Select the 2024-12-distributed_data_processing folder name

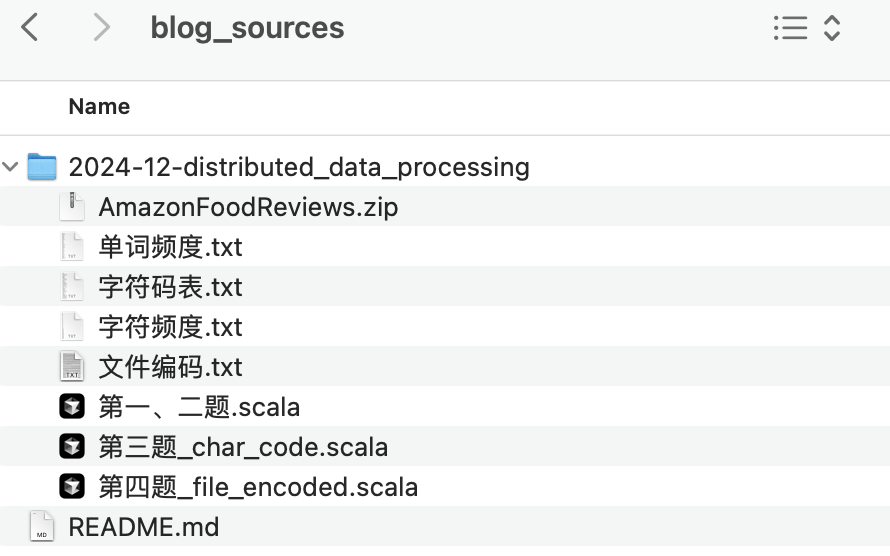tap(299, 167)
